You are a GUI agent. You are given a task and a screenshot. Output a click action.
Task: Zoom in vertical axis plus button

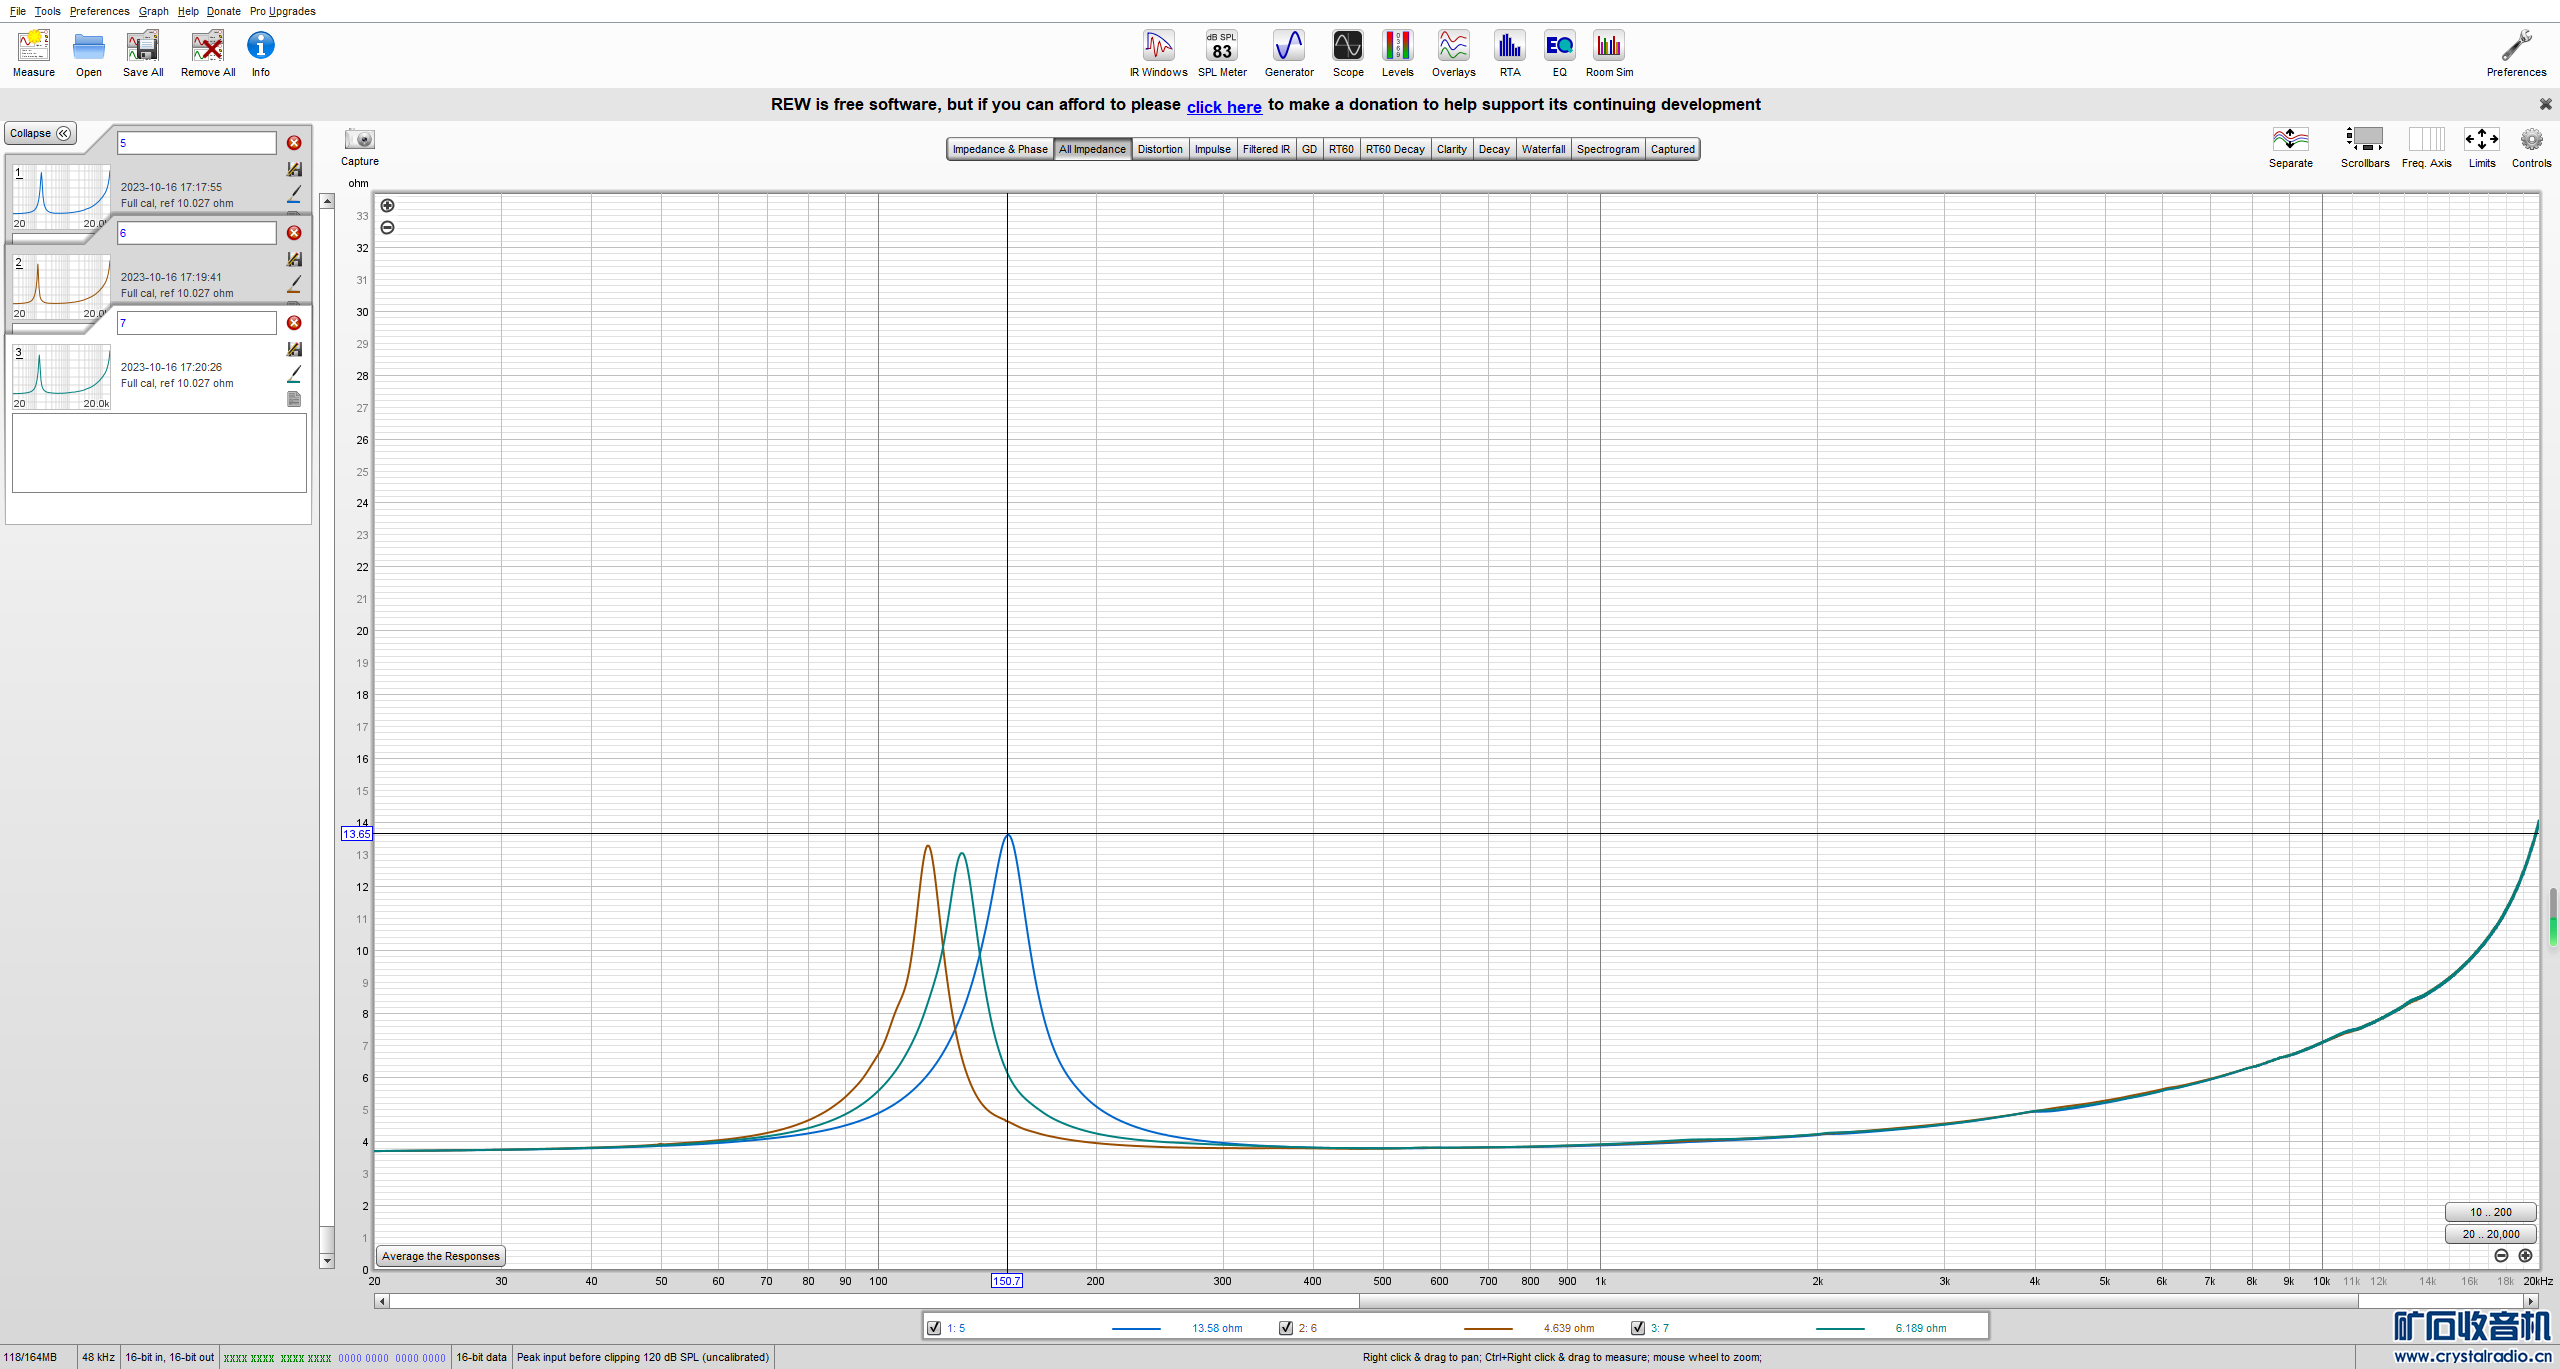click(x=388, y=205)
